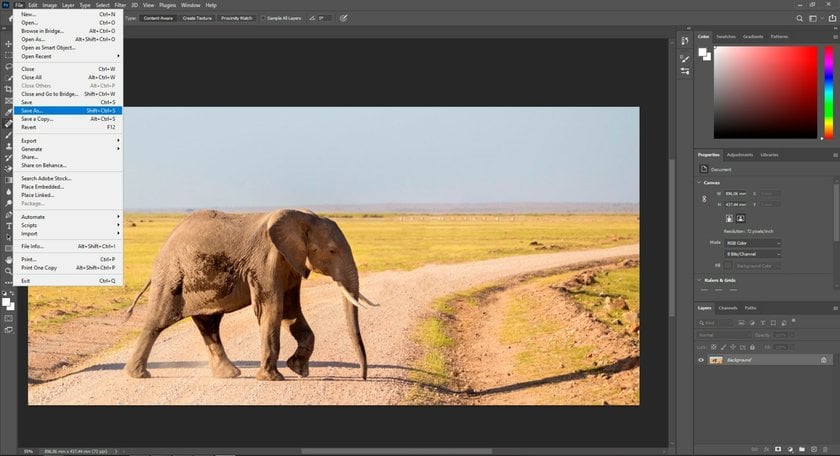This screenshot has width=840, height=456.
Task: Open the Filter menu
Action: click(120, 5)
